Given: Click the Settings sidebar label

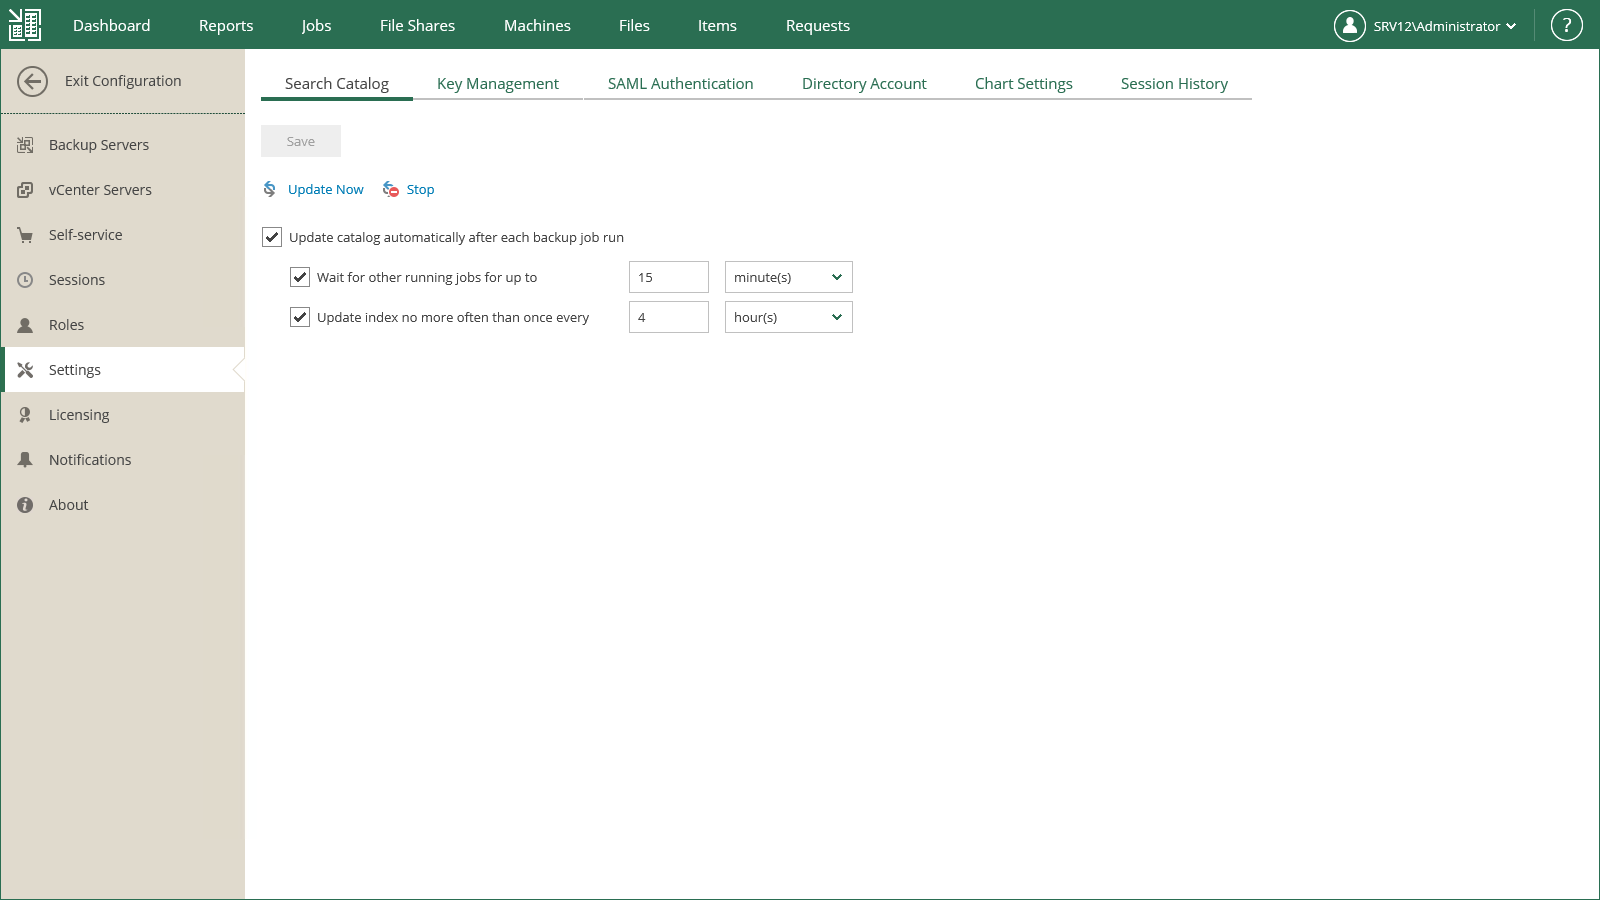Looking at the screenshot, I should click(75, 370).
